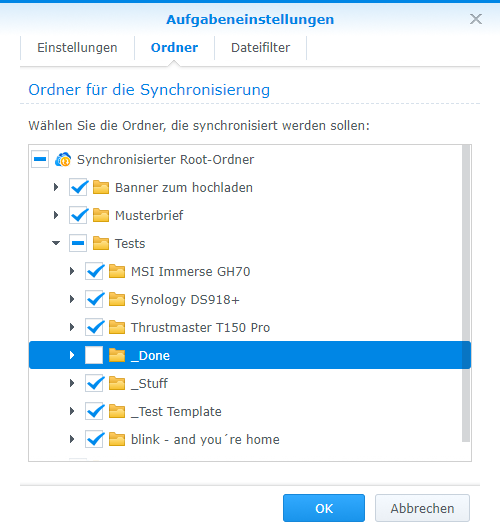This screenshot has width=500, height=530.
Task: Open the Dateifilter tab
Action: [261, 48]
